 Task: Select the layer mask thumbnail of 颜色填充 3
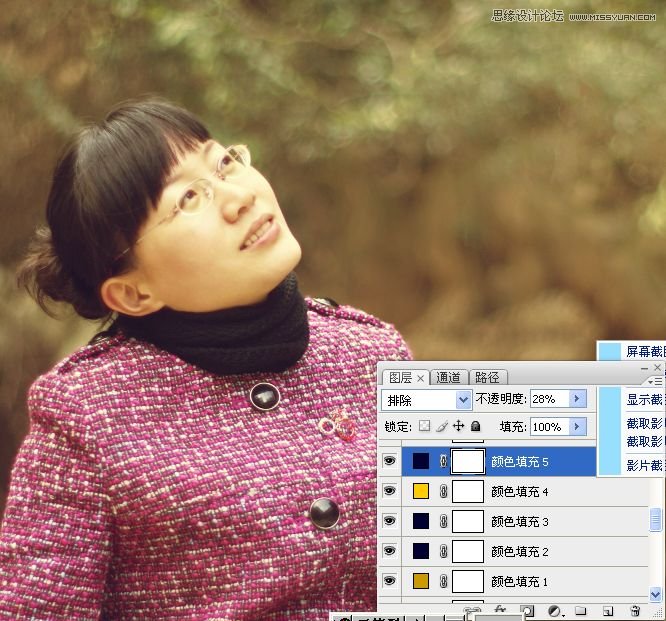click(x=468, y=521)
